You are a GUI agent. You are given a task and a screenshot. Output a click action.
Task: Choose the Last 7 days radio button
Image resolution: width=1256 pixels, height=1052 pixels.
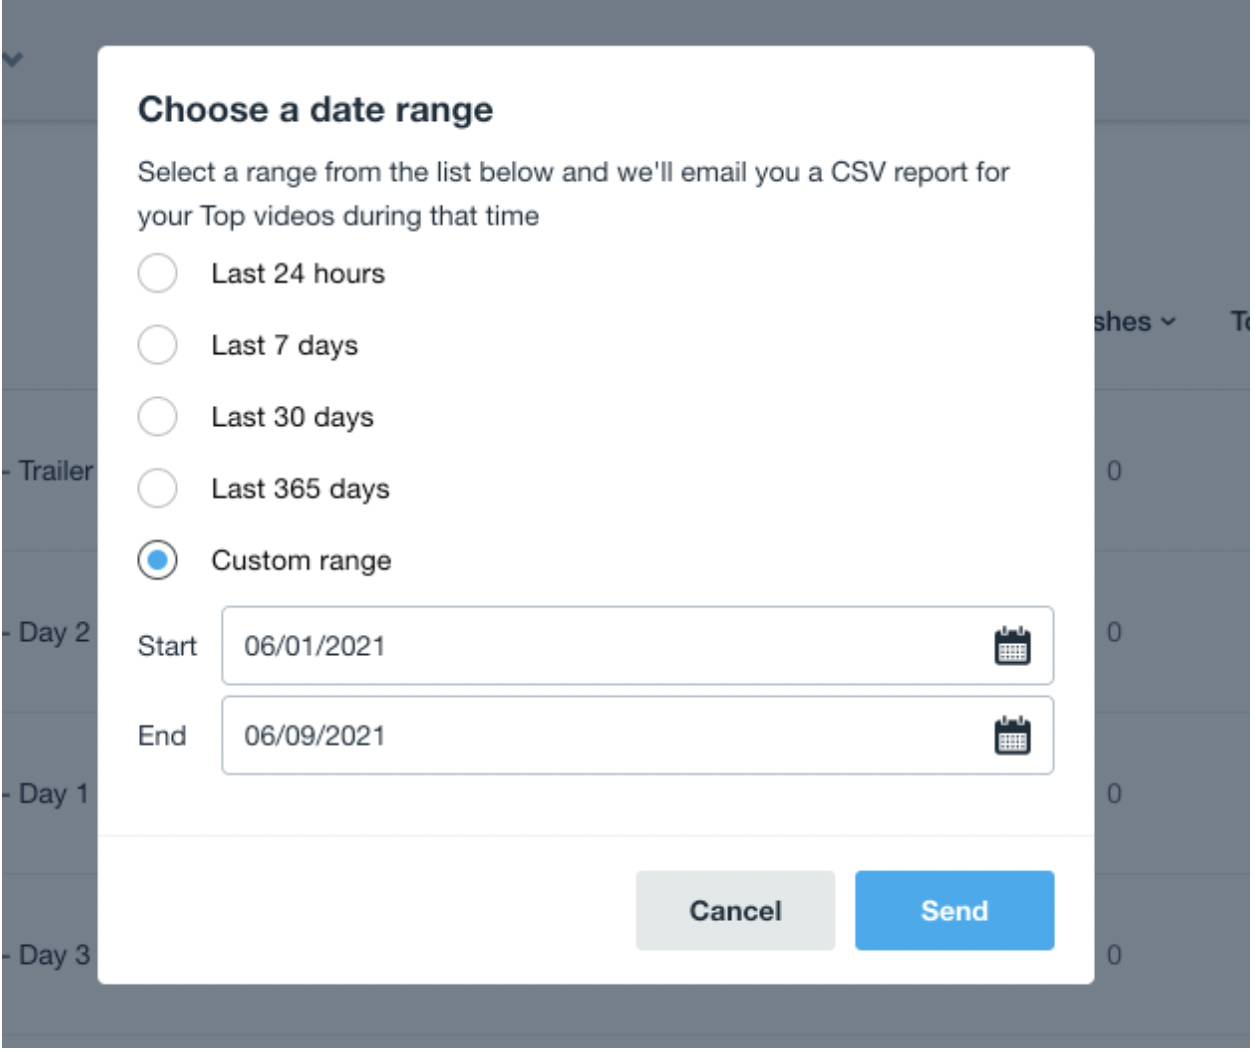pos(157,345)
